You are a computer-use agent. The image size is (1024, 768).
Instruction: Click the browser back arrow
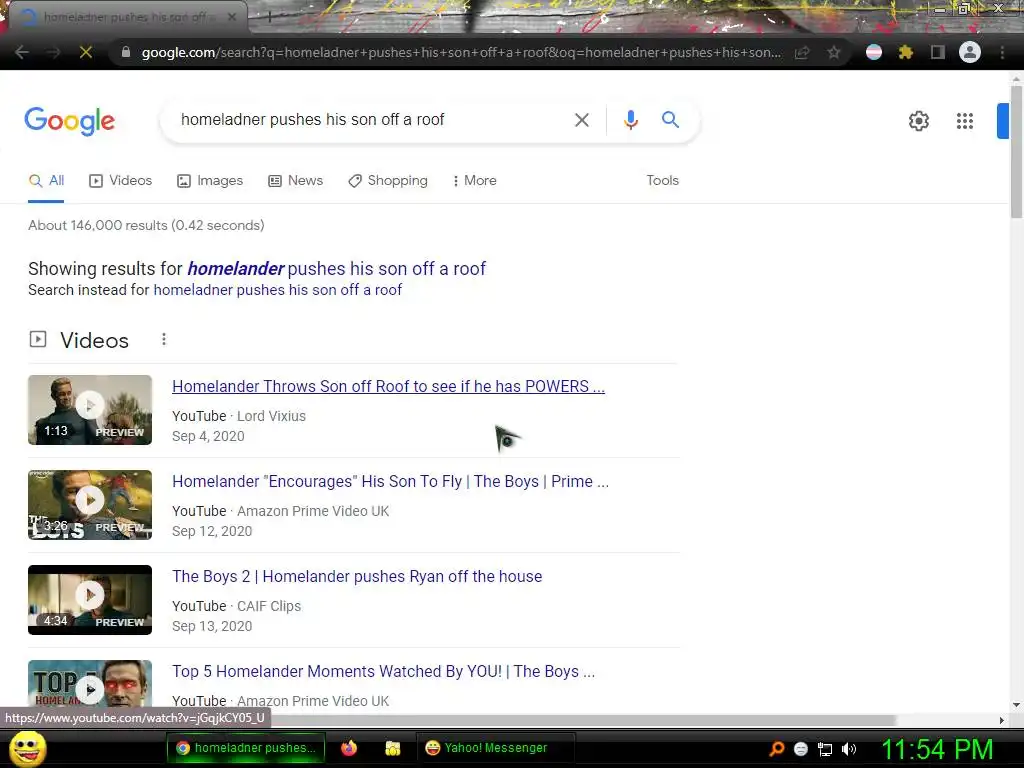pyautogui.click(x=22, y=52)
